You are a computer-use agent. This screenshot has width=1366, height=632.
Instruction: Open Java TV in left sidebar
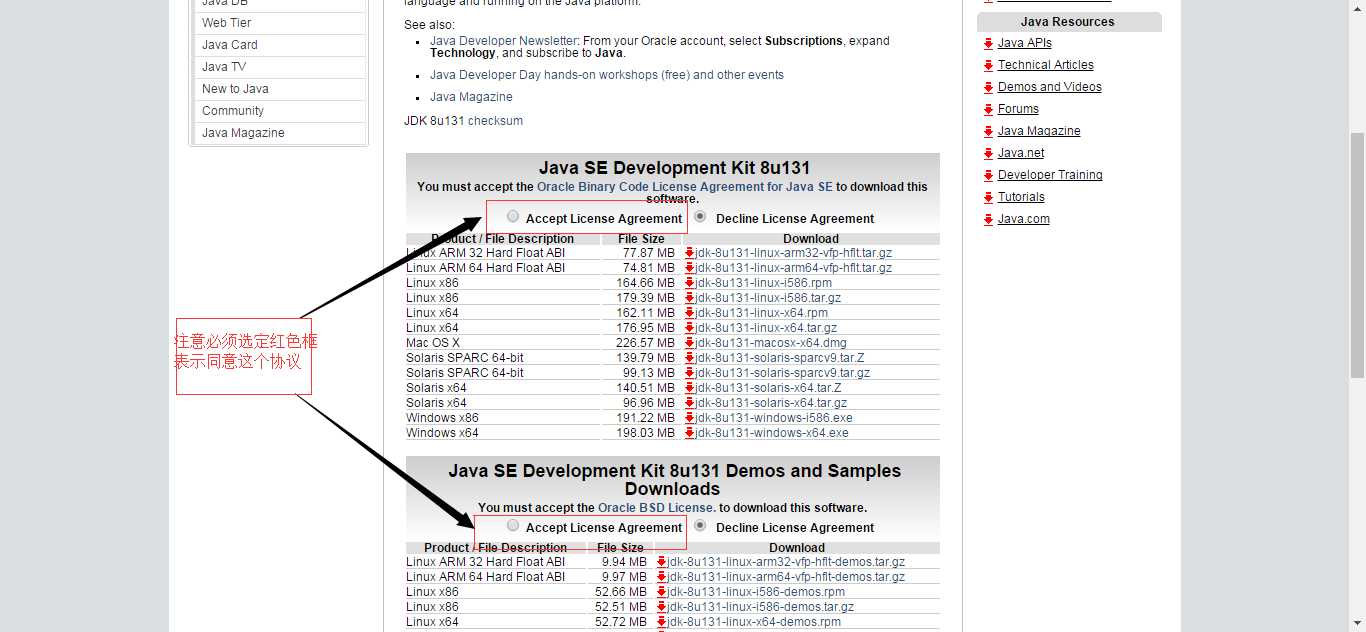click(x=224, y=67)
